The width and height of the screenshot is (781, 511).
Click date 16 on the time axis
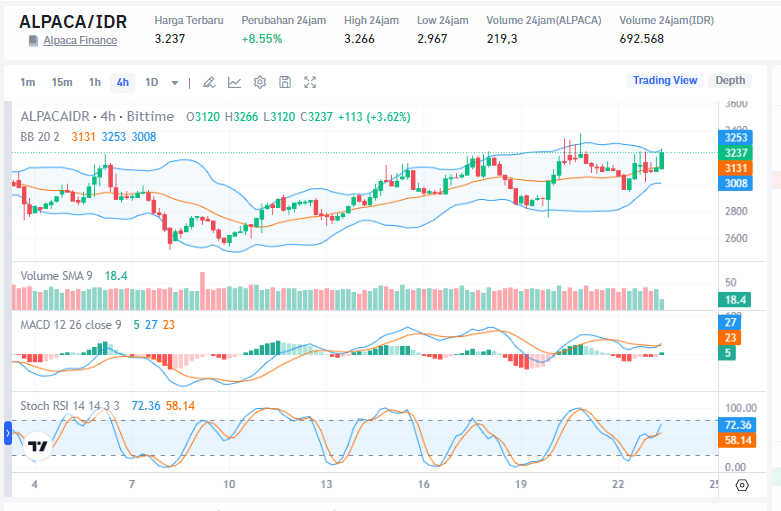[x=423, y=484]
